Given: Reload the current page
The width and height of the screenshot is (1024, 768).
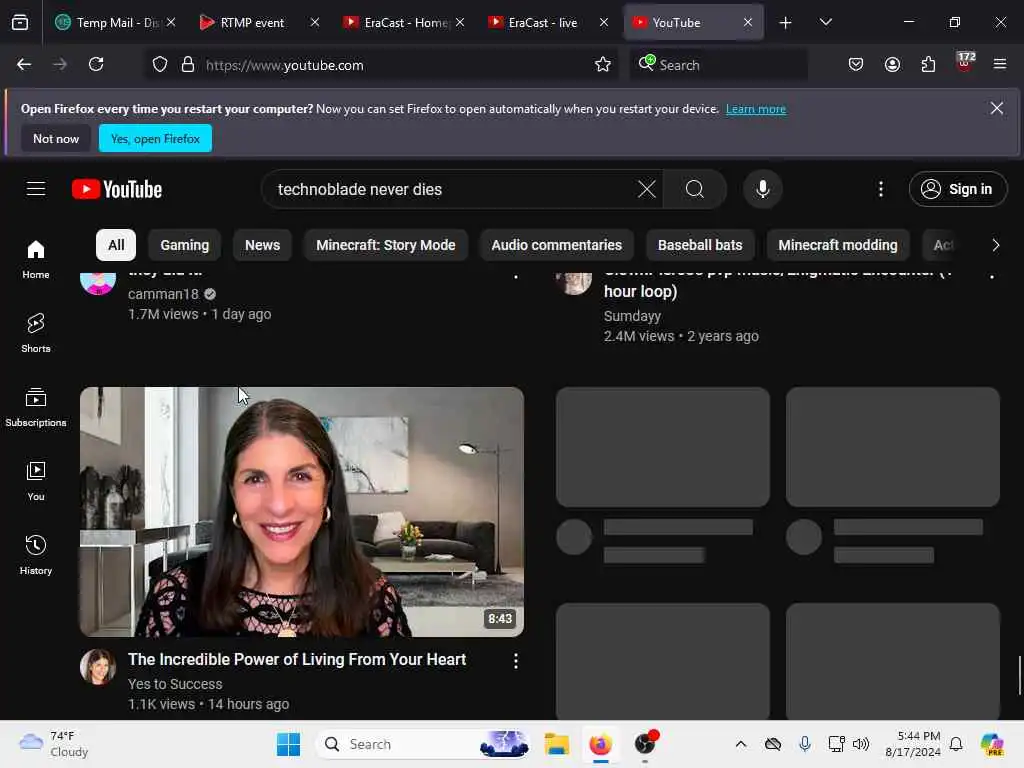Looking at the screenshot, I should [96, 65].
